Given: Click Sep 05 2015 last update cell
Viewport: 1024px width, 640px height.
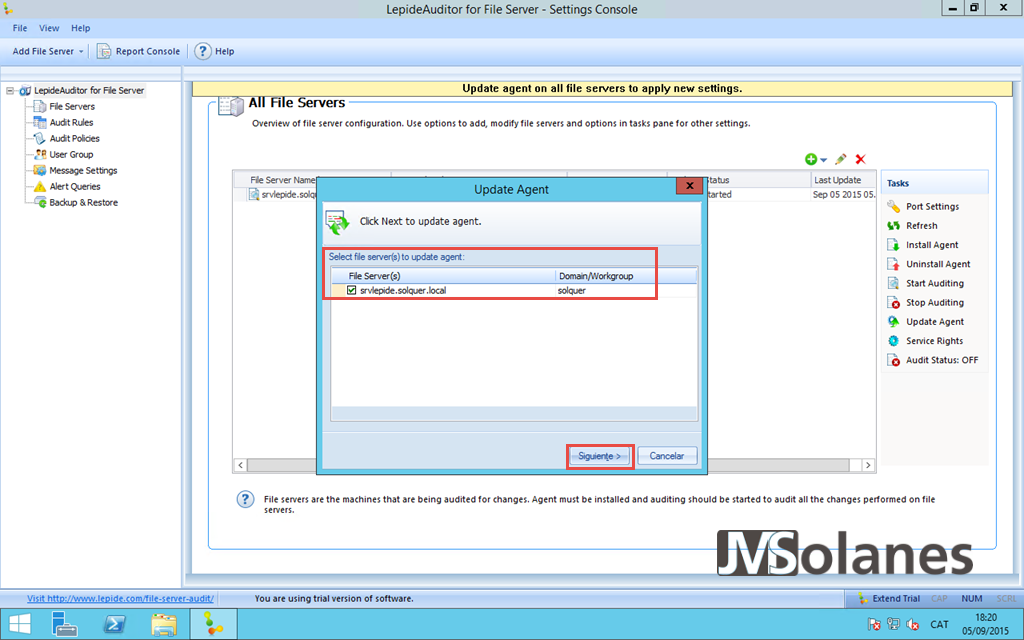Looking at the screenshot, I should point(843,195).
